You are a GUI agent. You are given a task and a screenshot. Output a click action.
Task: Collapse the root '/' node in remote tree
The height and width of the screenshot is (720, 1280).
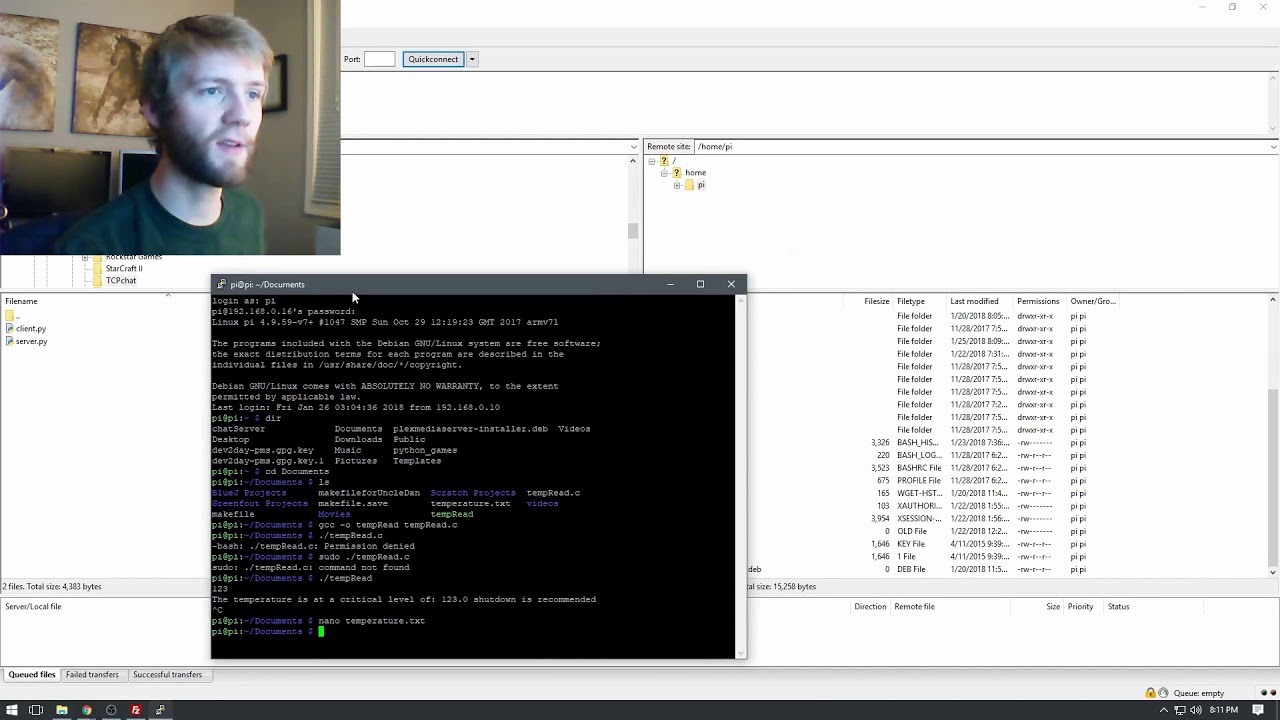click(x=651, y=160)
